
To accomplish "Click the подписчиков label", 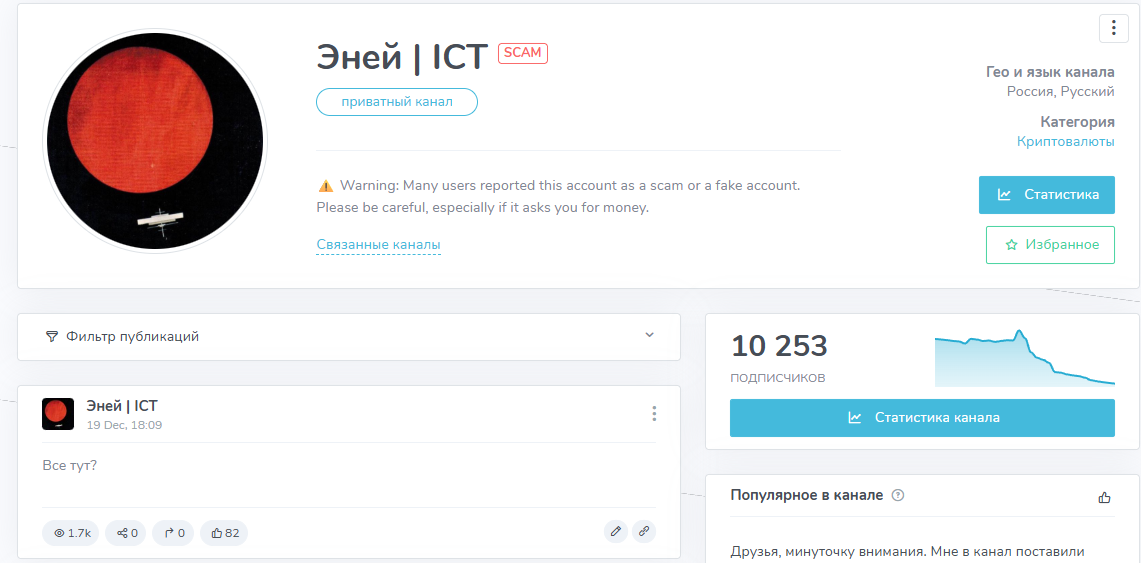I will click(778, 378).
